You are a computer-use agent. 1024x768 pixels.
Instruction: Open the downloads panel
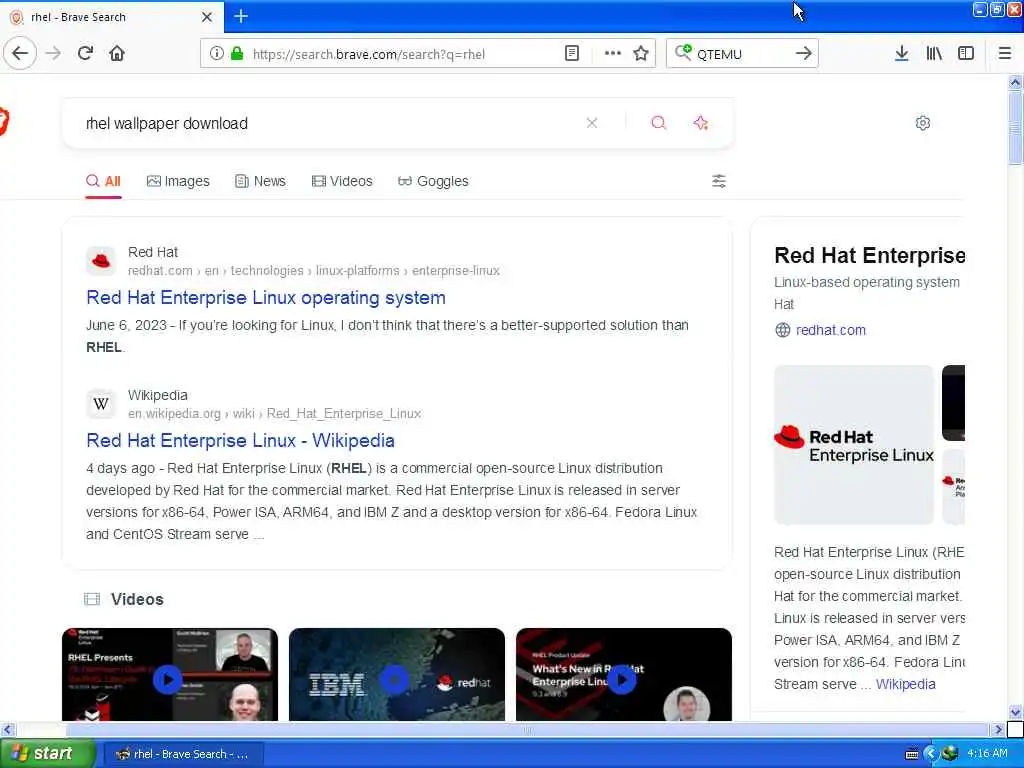tap(902, 54)
